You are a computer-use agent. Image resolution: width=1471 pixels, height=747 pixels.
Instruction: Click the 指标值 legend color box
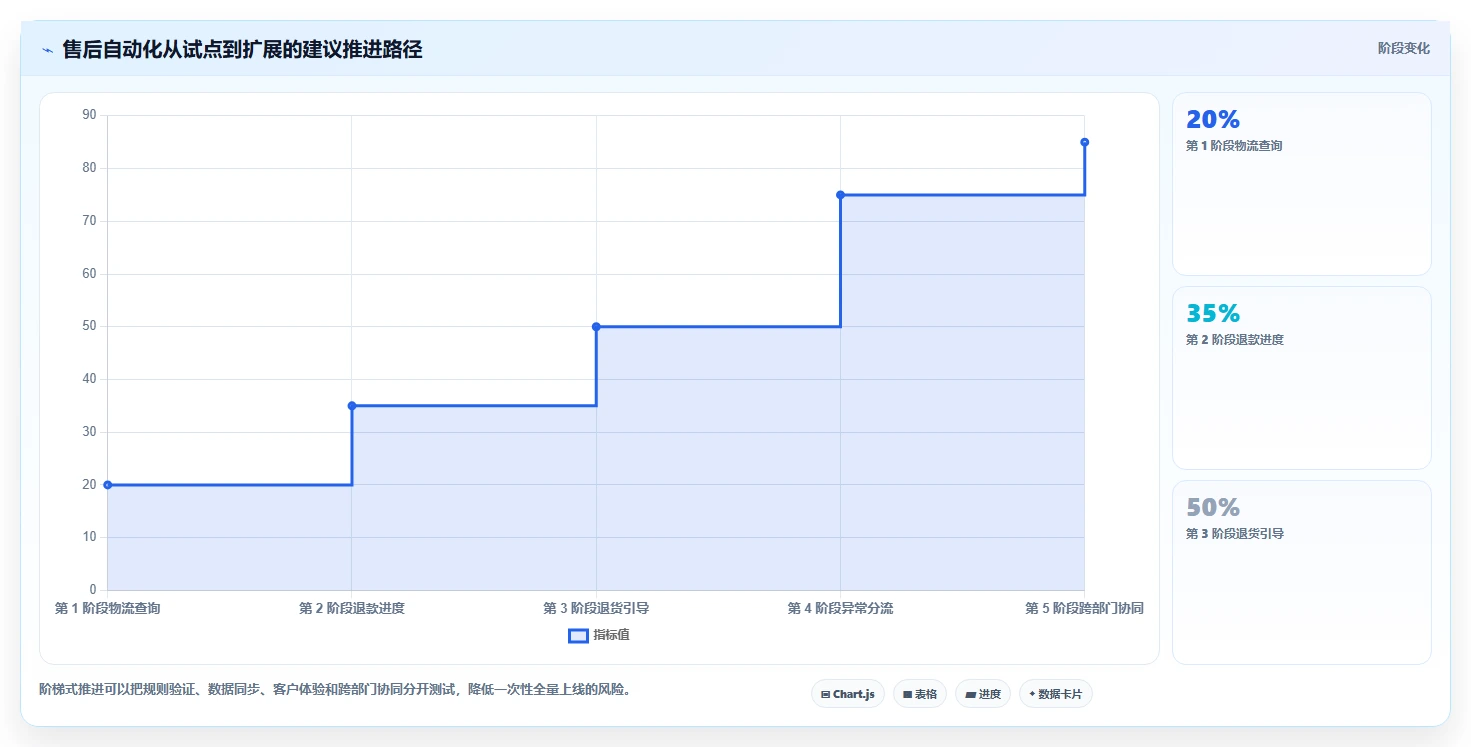(578, 635)
